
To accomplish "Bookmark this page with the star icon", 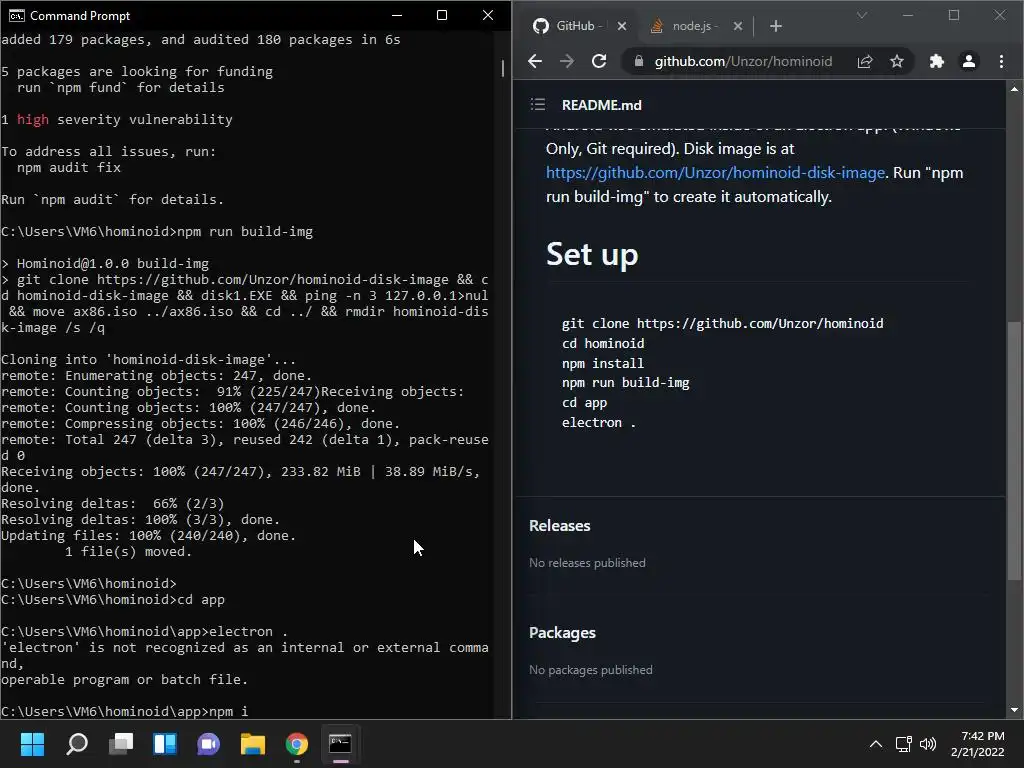I will 897,61.
